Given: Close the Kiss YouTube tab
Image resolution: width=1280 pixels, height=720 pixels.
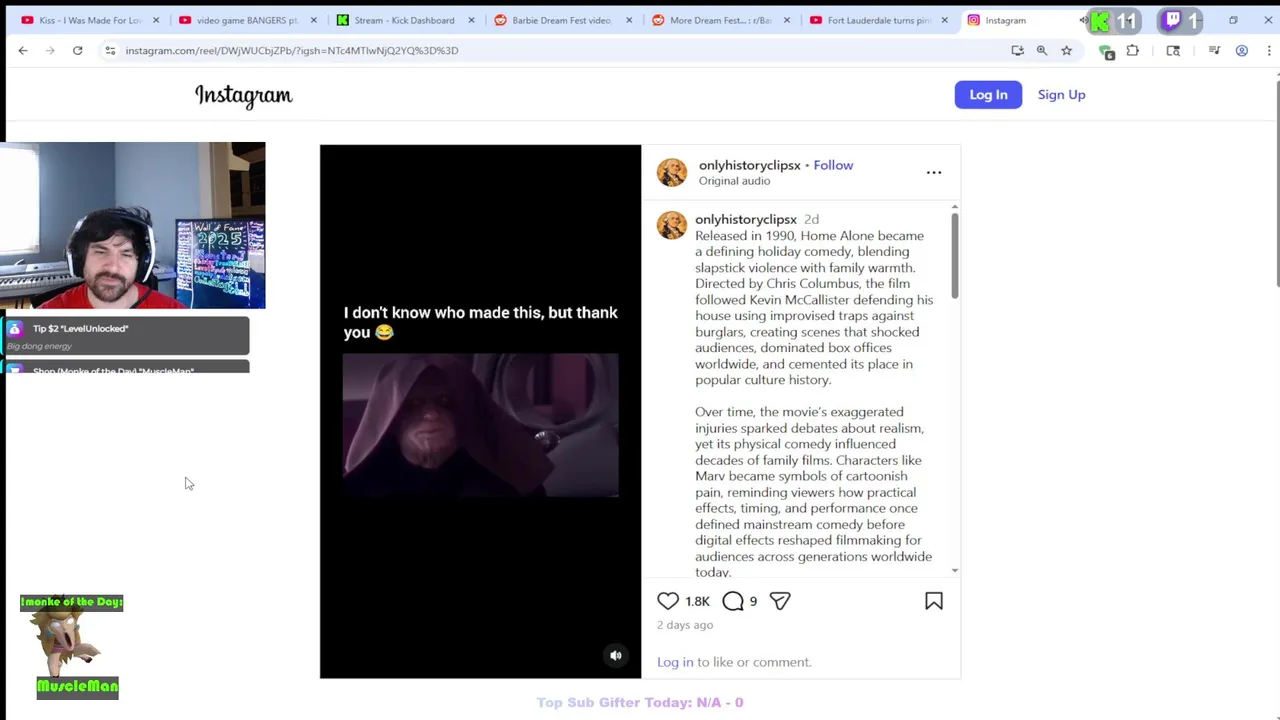Looking at the screenshot, I should pyautogui.click(x=156, y=20).
